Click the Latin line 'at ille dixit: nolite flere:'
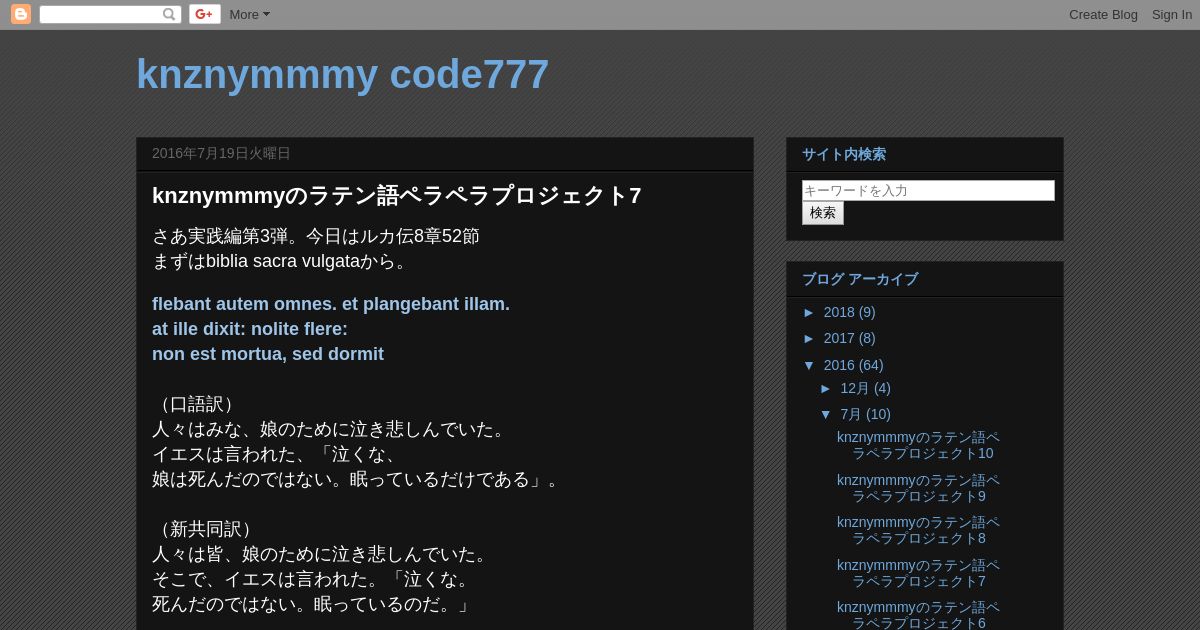The image size is (1200, 630). coord(250,329)
